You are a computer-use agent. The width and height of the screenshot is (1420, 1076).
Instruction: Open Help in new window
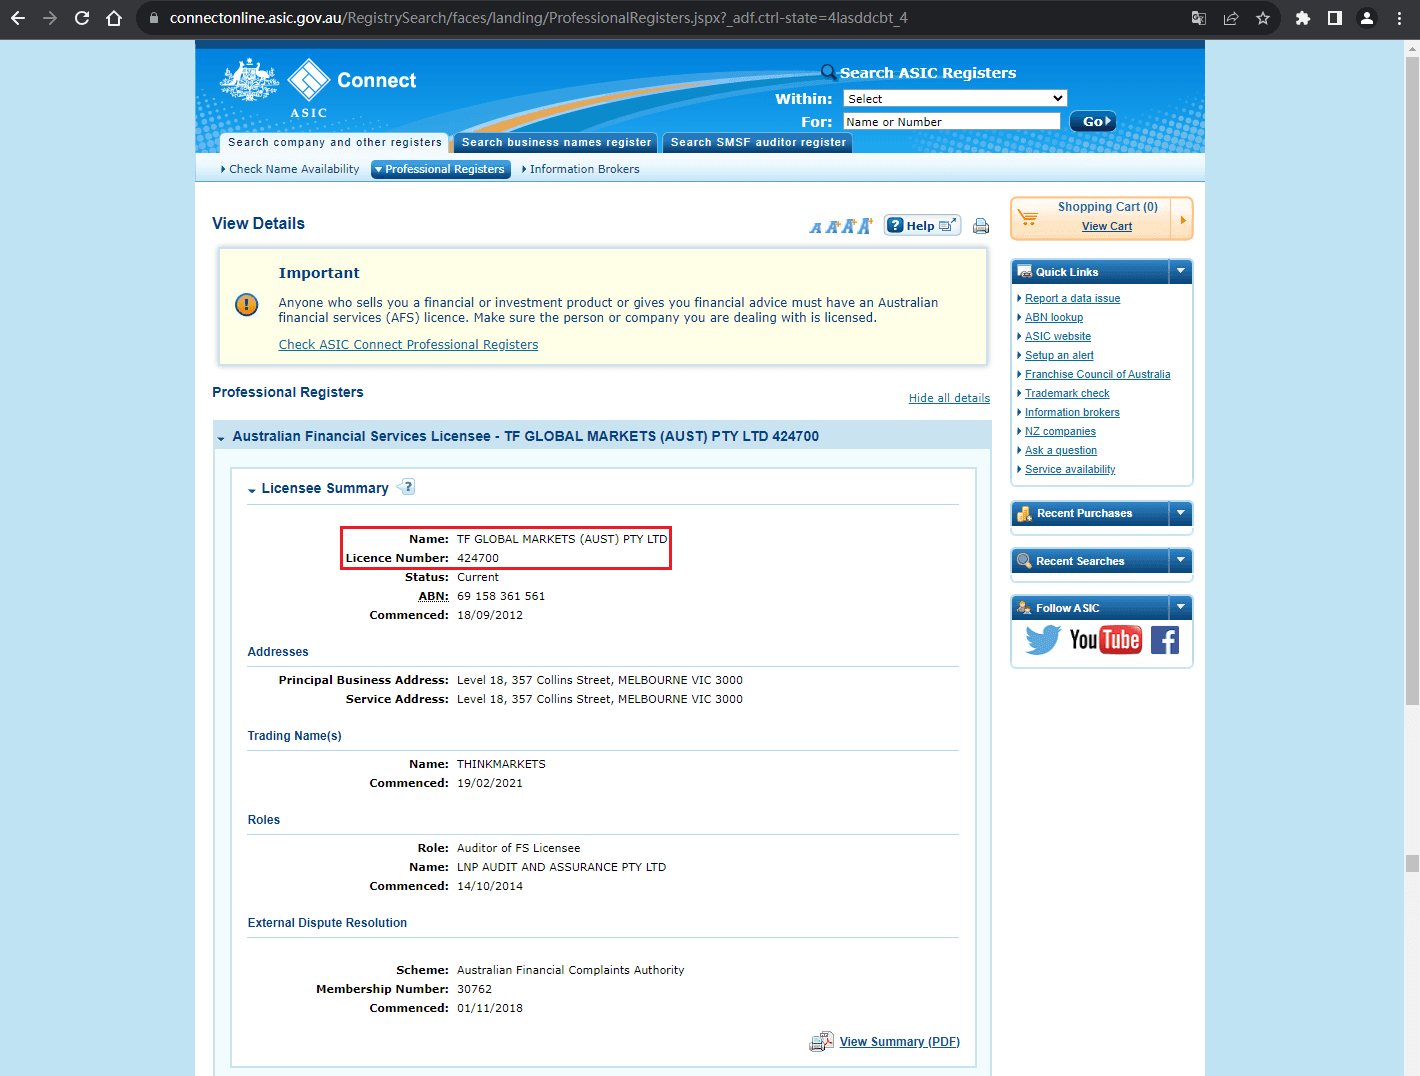tap(922, 225)
